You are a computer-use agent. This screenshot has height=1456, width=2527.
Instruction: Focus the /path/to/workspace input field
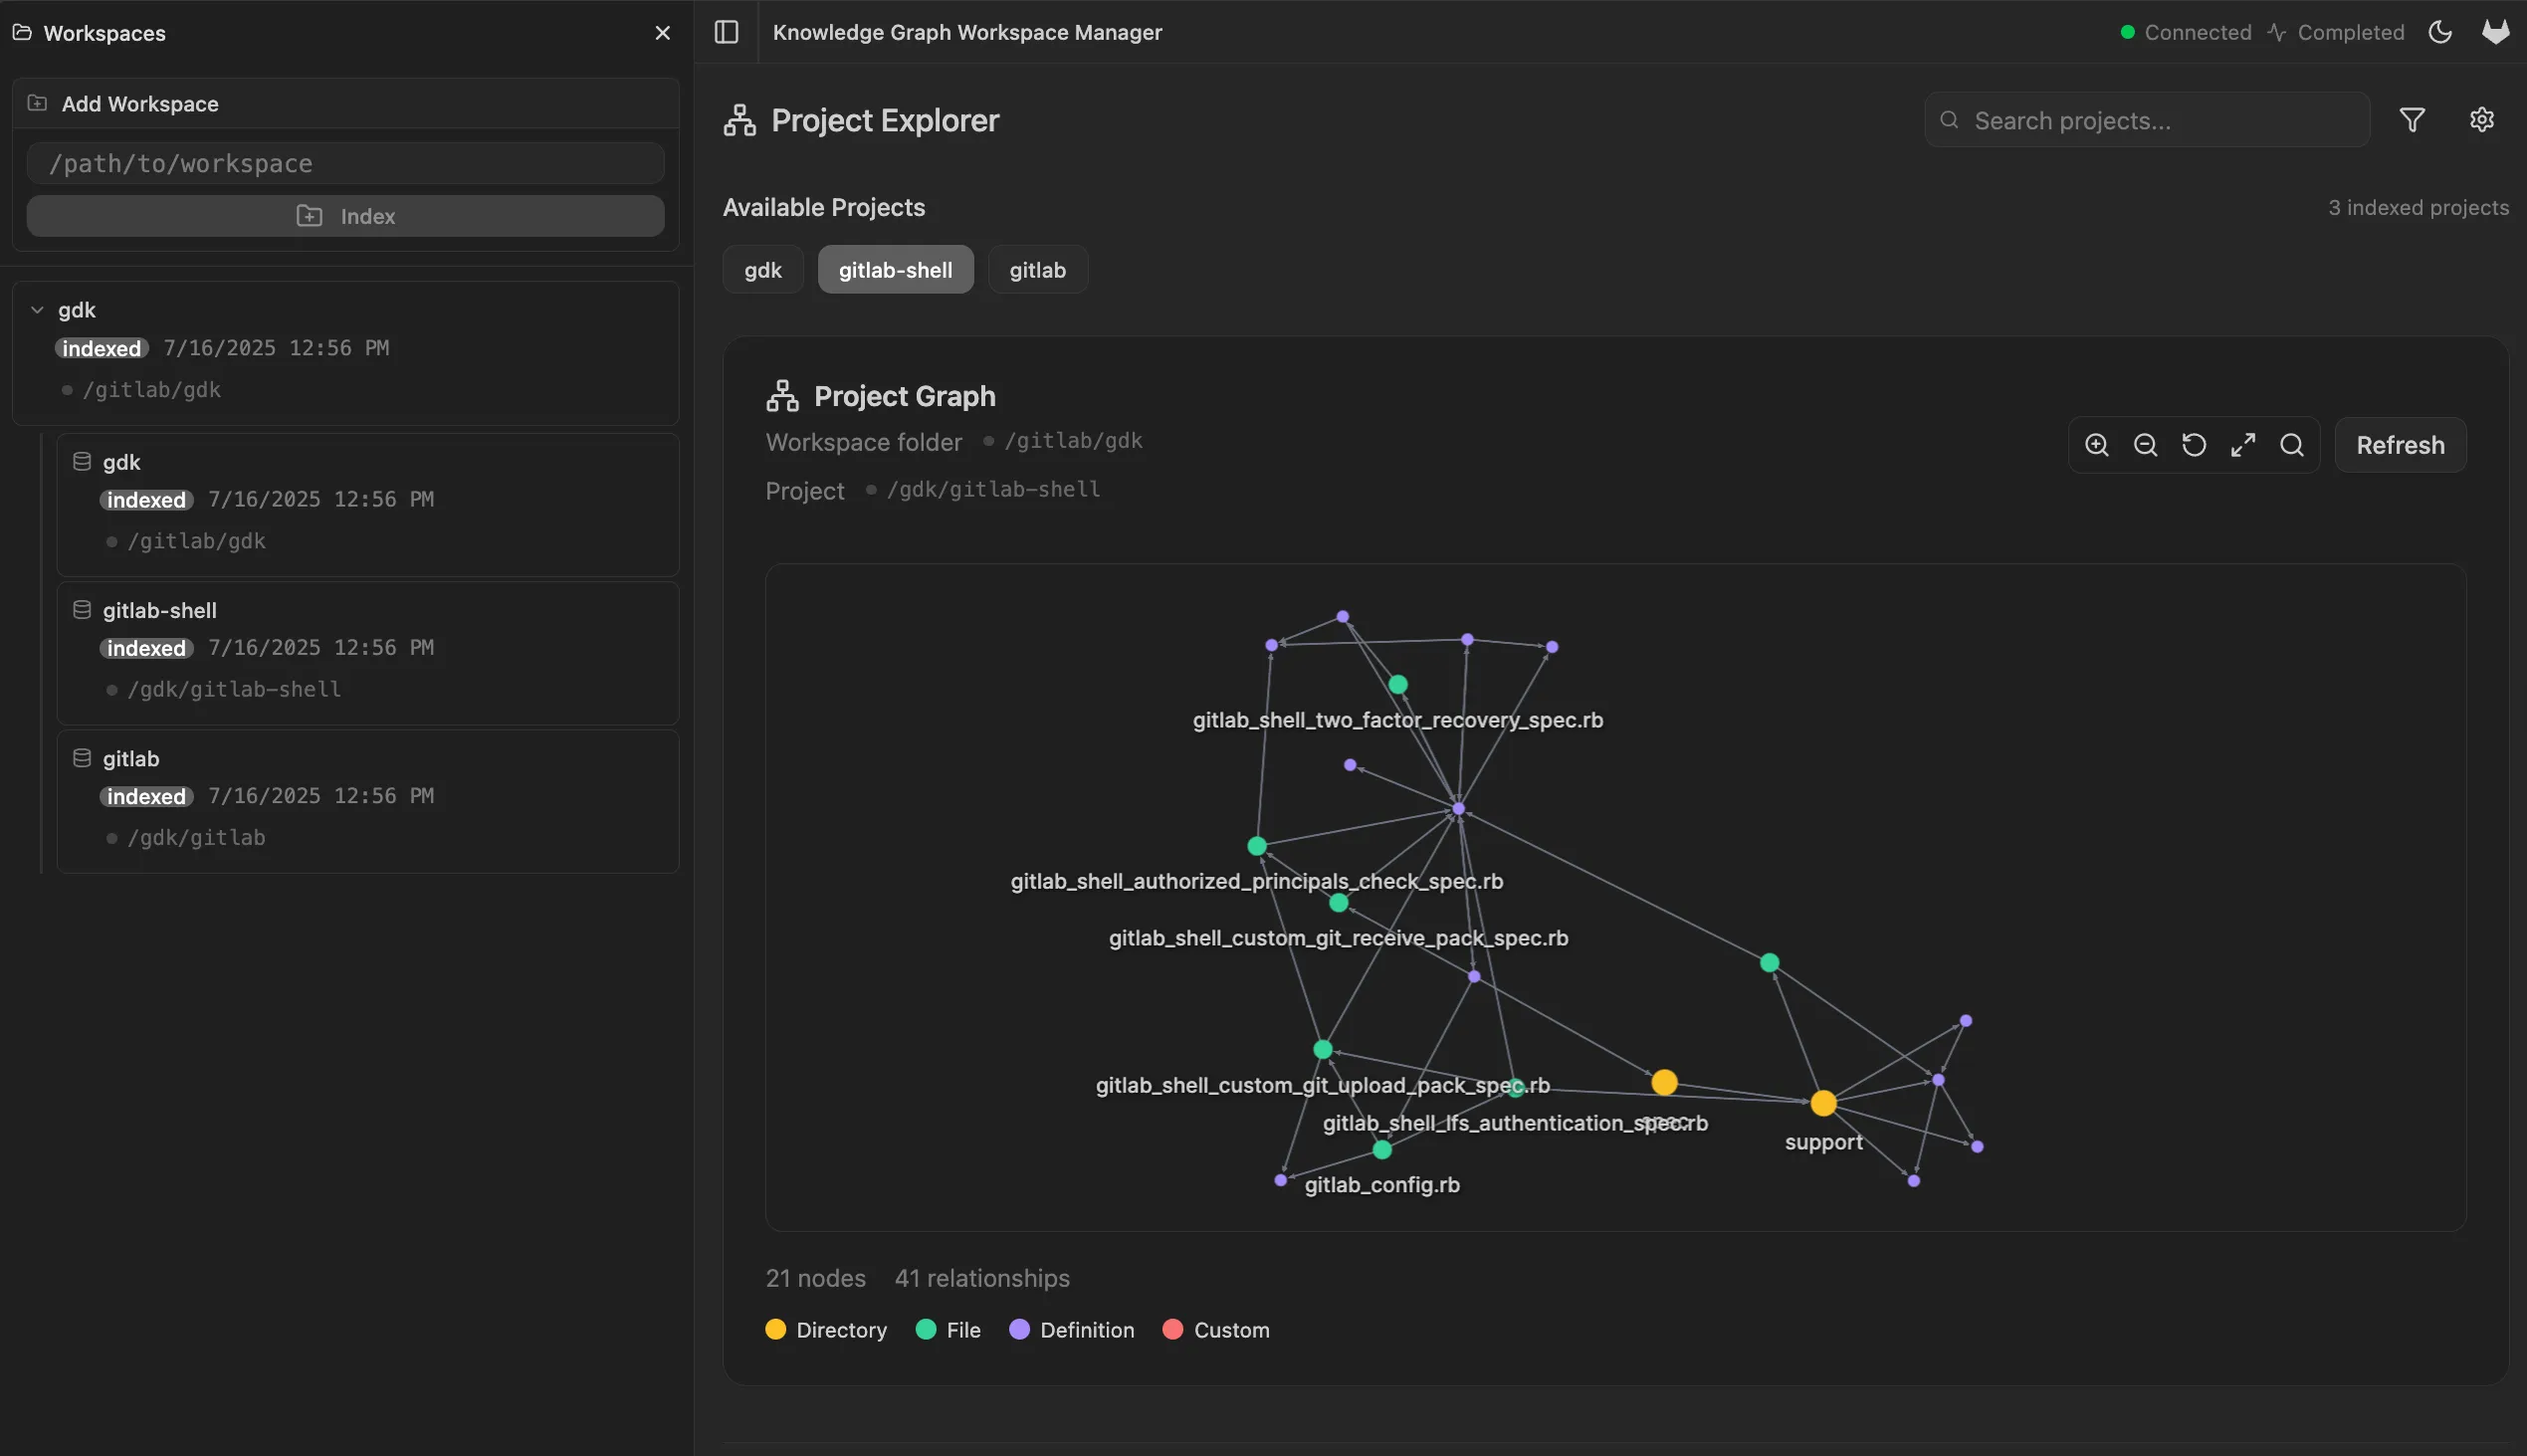345,163
